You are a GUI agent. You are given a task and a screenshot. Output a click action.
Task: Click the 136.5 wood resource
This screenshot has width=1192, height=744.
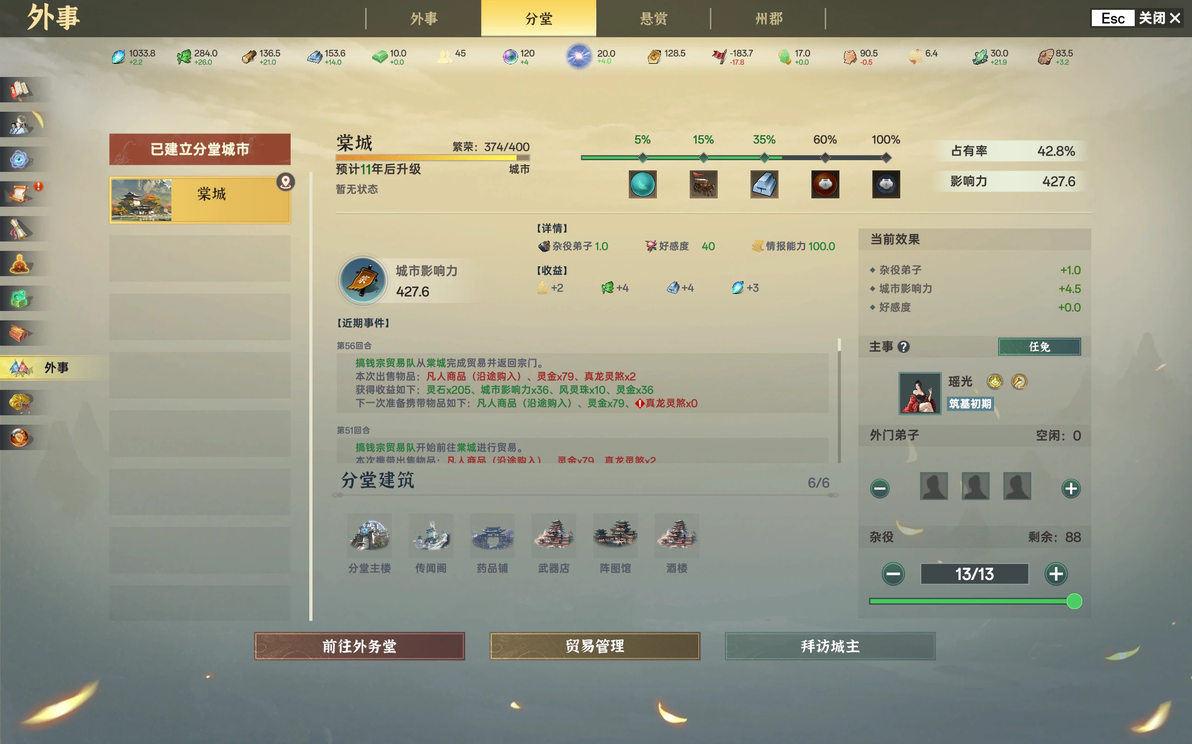262,56
